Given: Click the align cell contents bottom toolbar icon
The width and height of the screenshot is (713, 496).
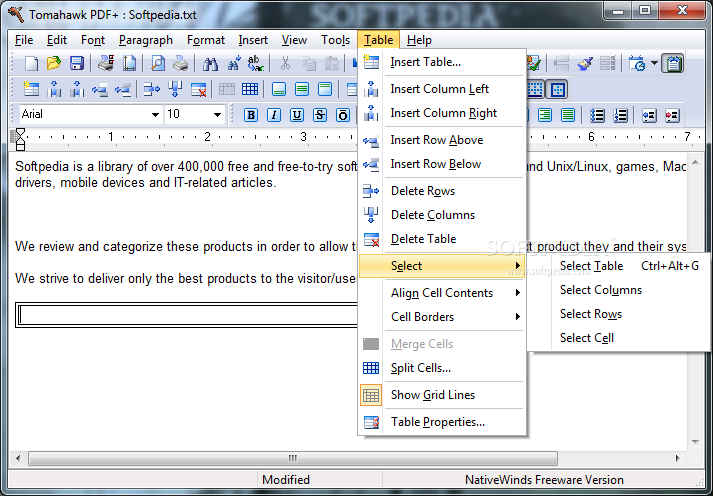Looking at the screenshot, I should (x=279, y=89).
